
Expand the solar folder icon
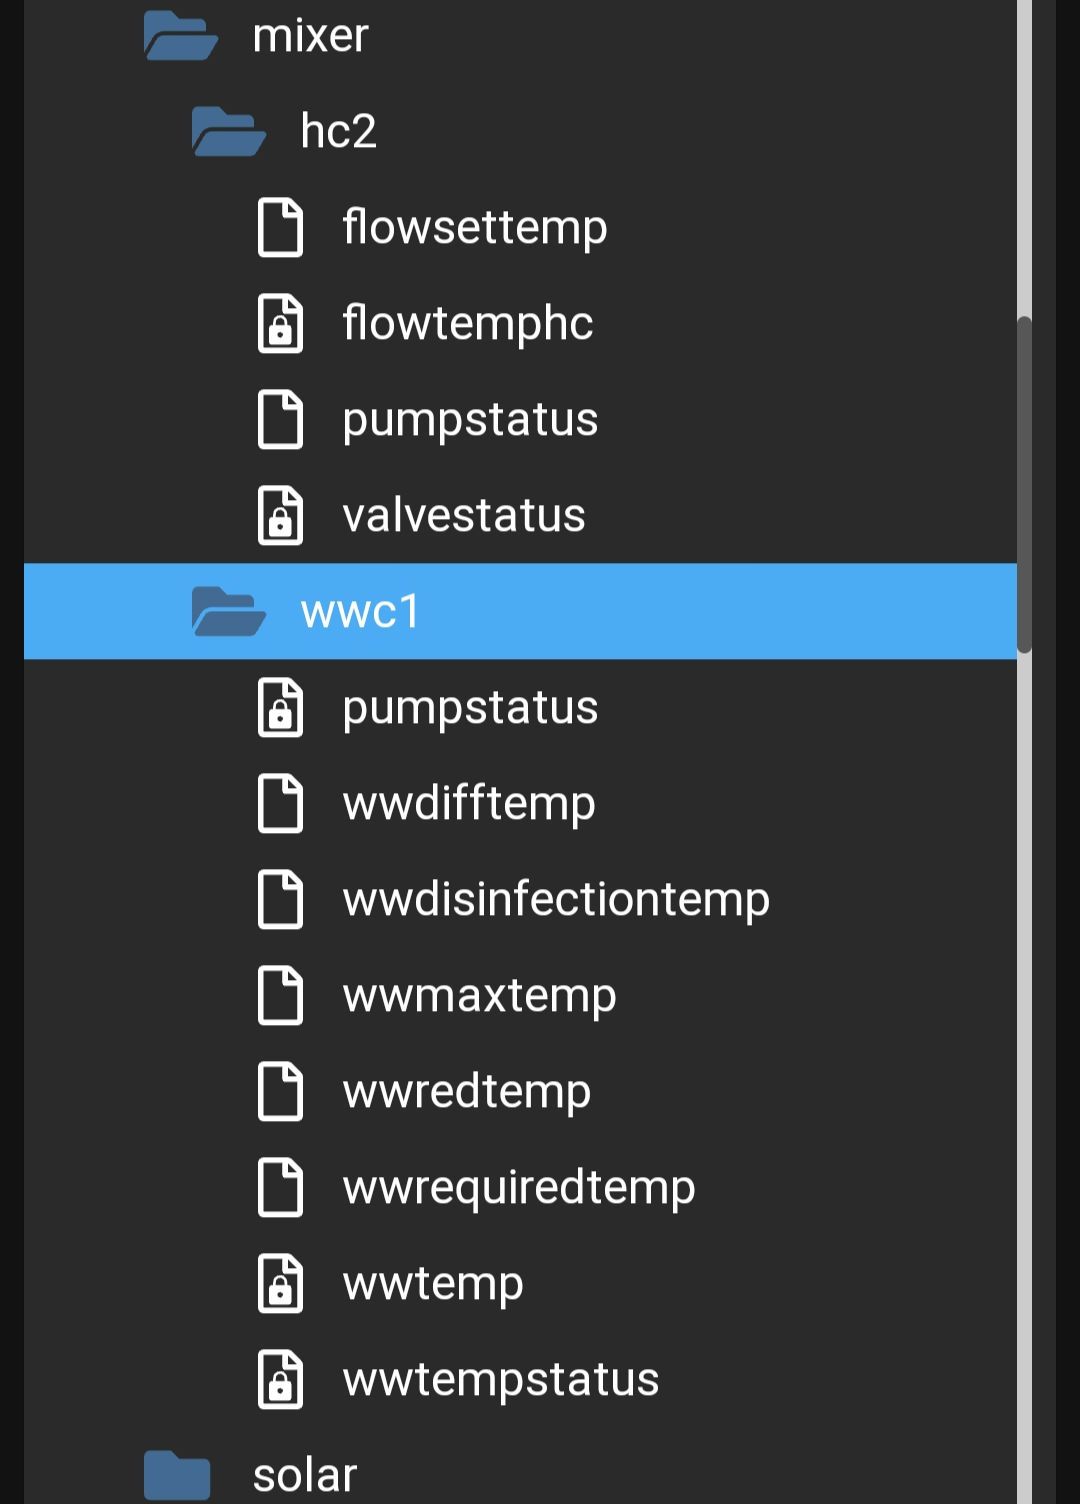click(x=177, y=1475)
